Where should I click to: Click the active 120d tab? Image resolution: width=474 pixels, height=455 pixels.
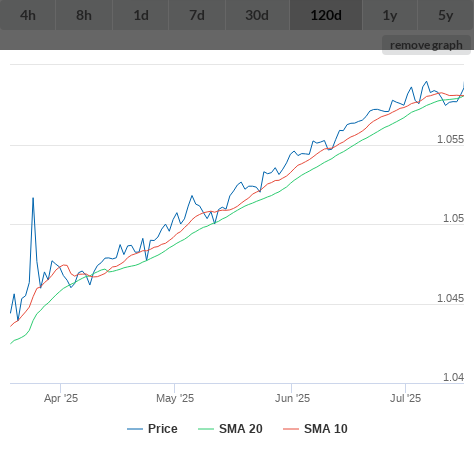tap(326, 15)
